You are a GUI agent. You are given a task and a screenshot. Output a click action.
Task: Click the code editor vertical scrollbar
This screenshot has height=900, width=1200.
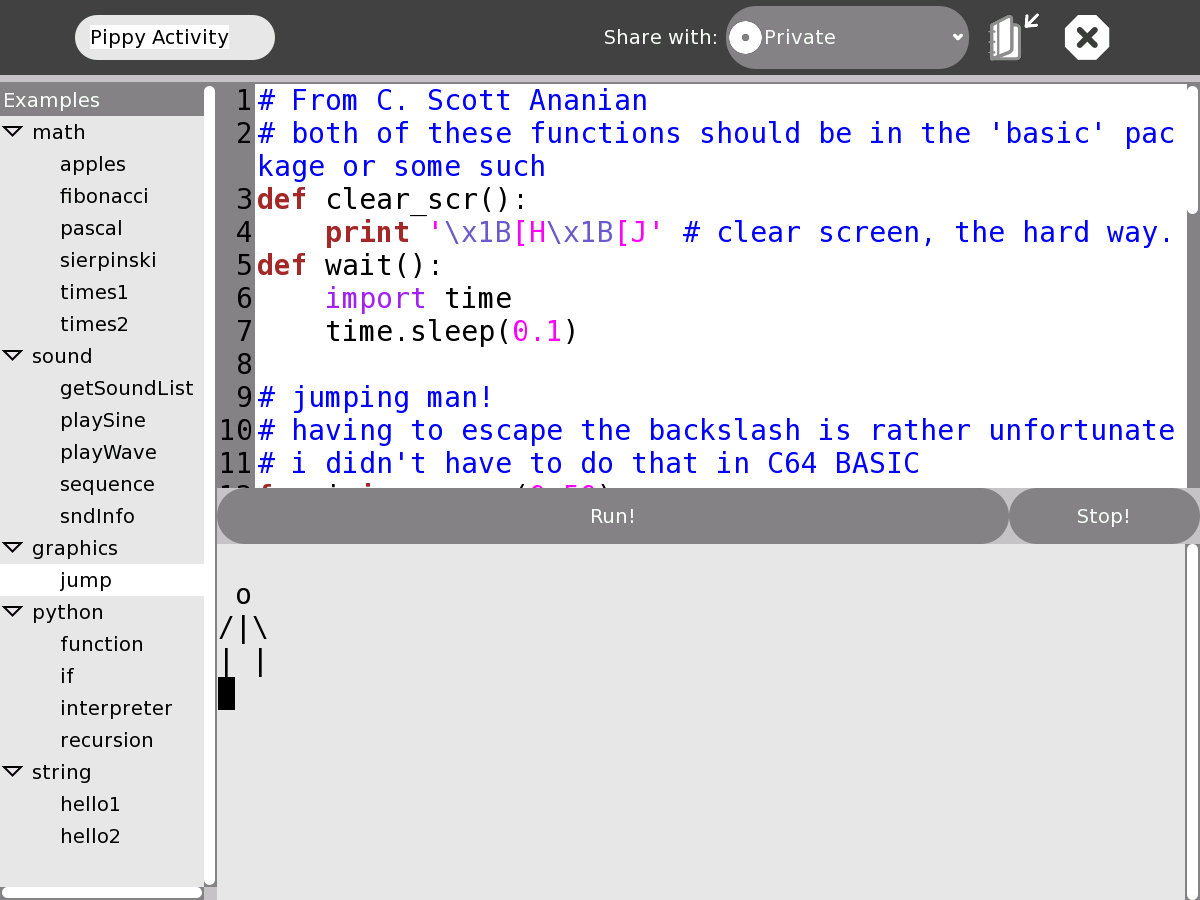1192,150
